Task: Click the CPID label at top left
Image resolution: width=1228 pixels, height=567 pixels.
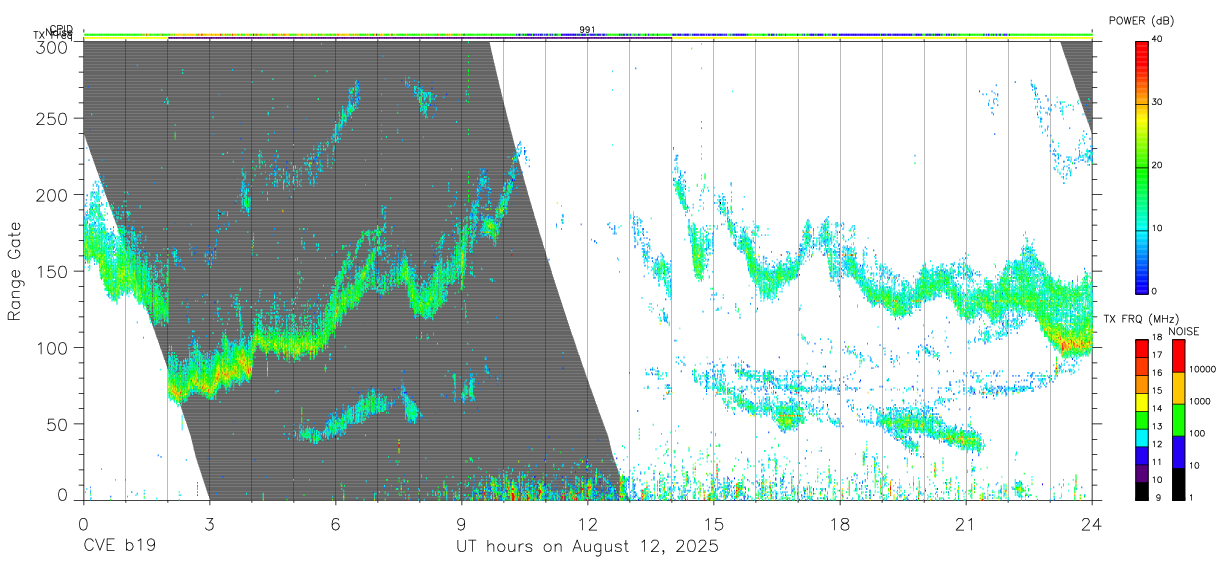Action: 62,29
